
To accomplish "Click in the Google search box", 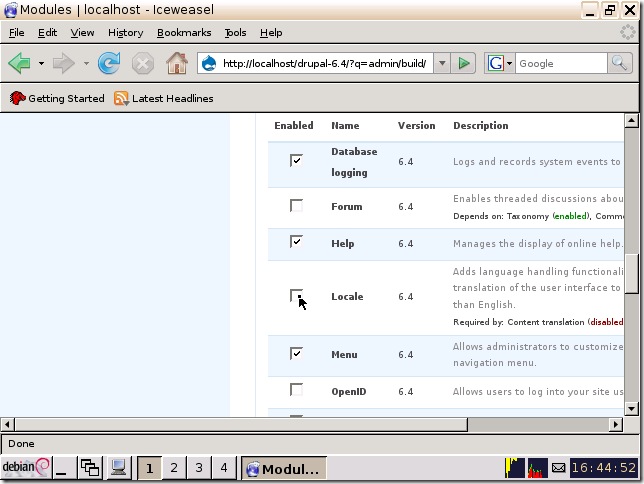I will pyautogui.click(x=561, y=63).
